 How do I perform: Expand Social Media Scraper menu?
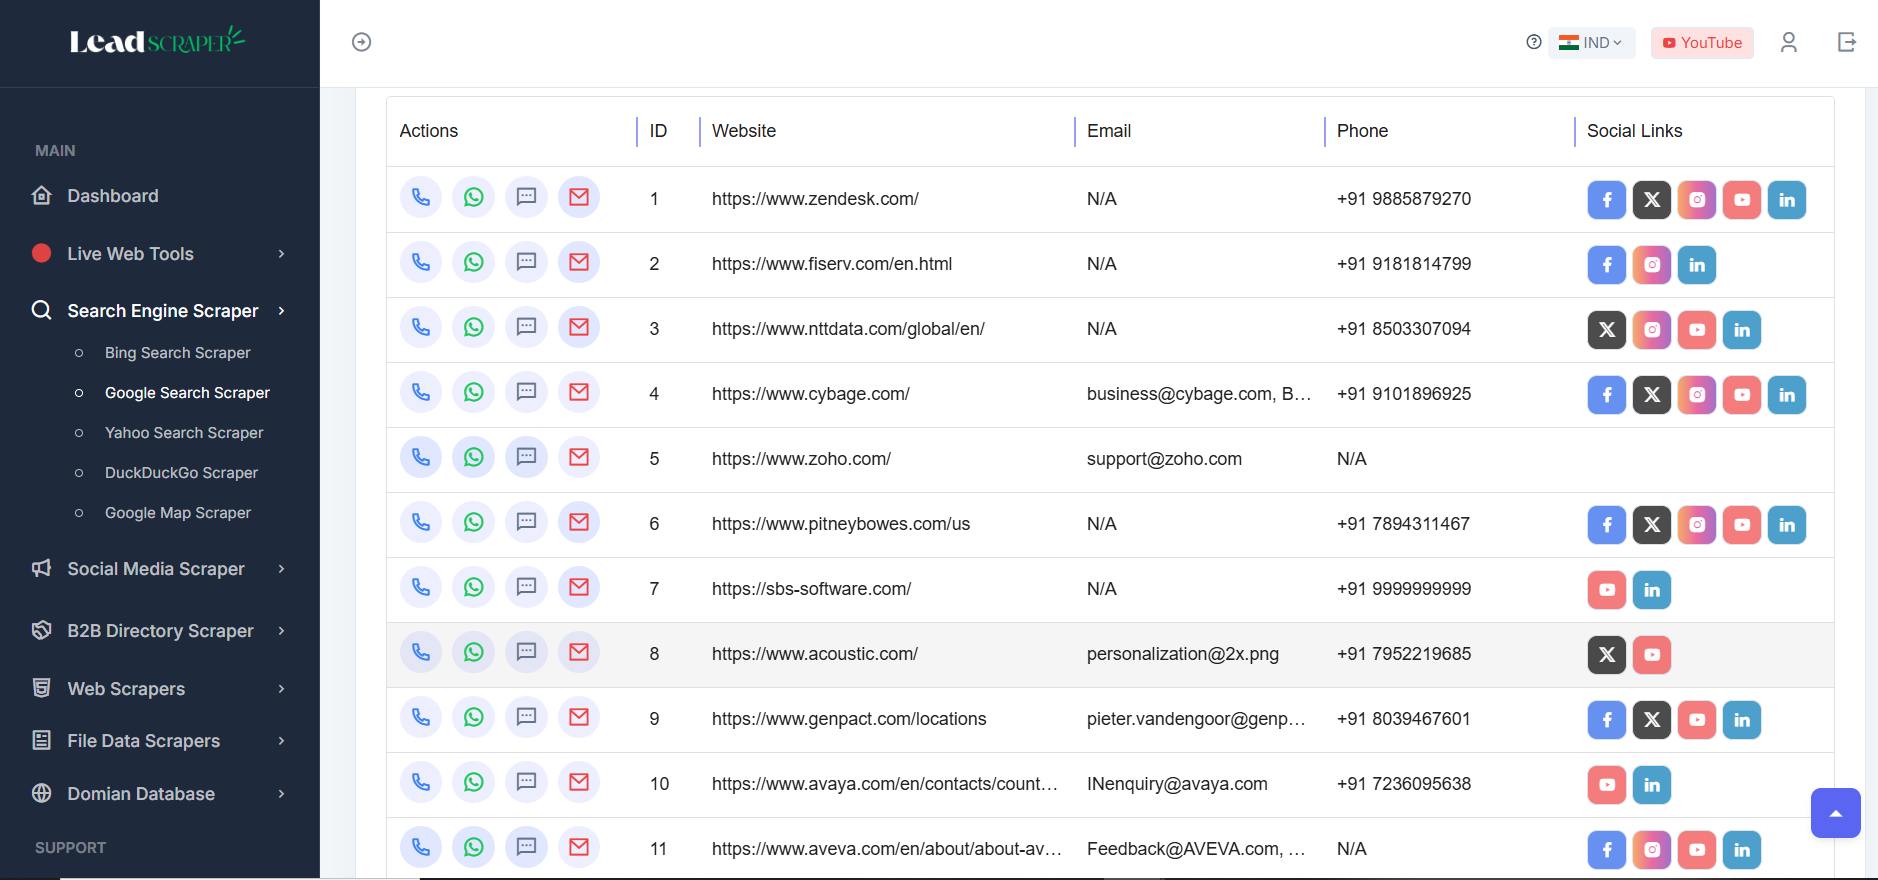point(160,569)
